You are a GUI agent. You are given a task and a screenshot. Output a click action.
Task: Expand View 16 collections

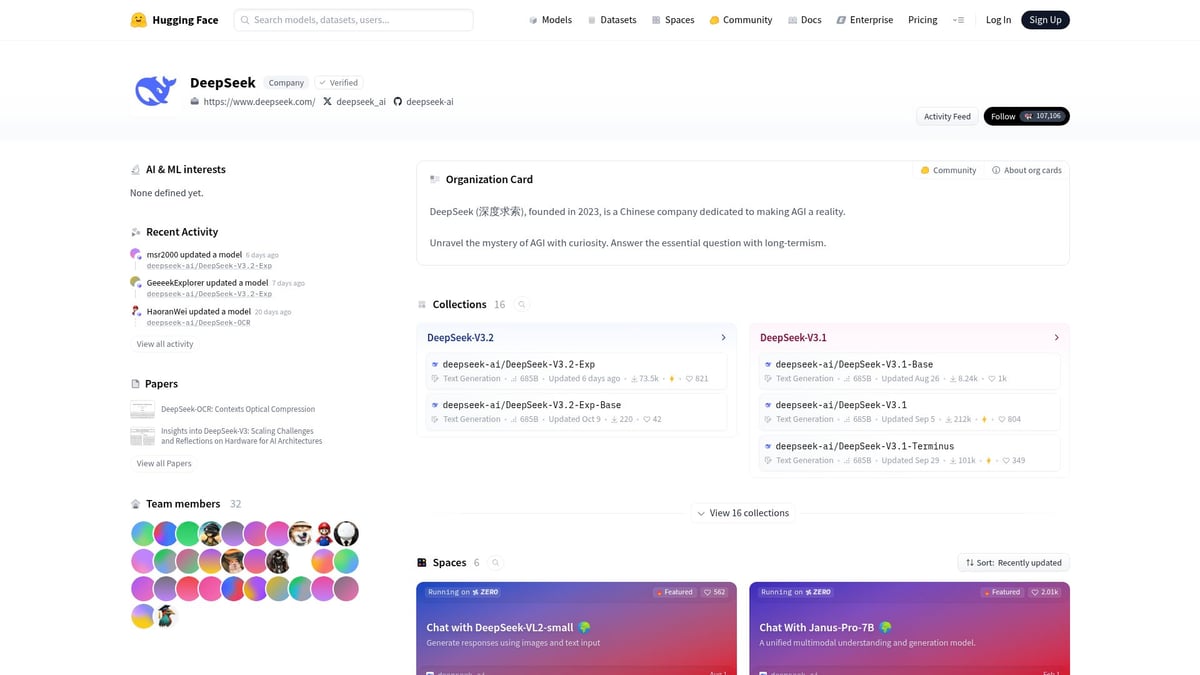tap(743, 513)
